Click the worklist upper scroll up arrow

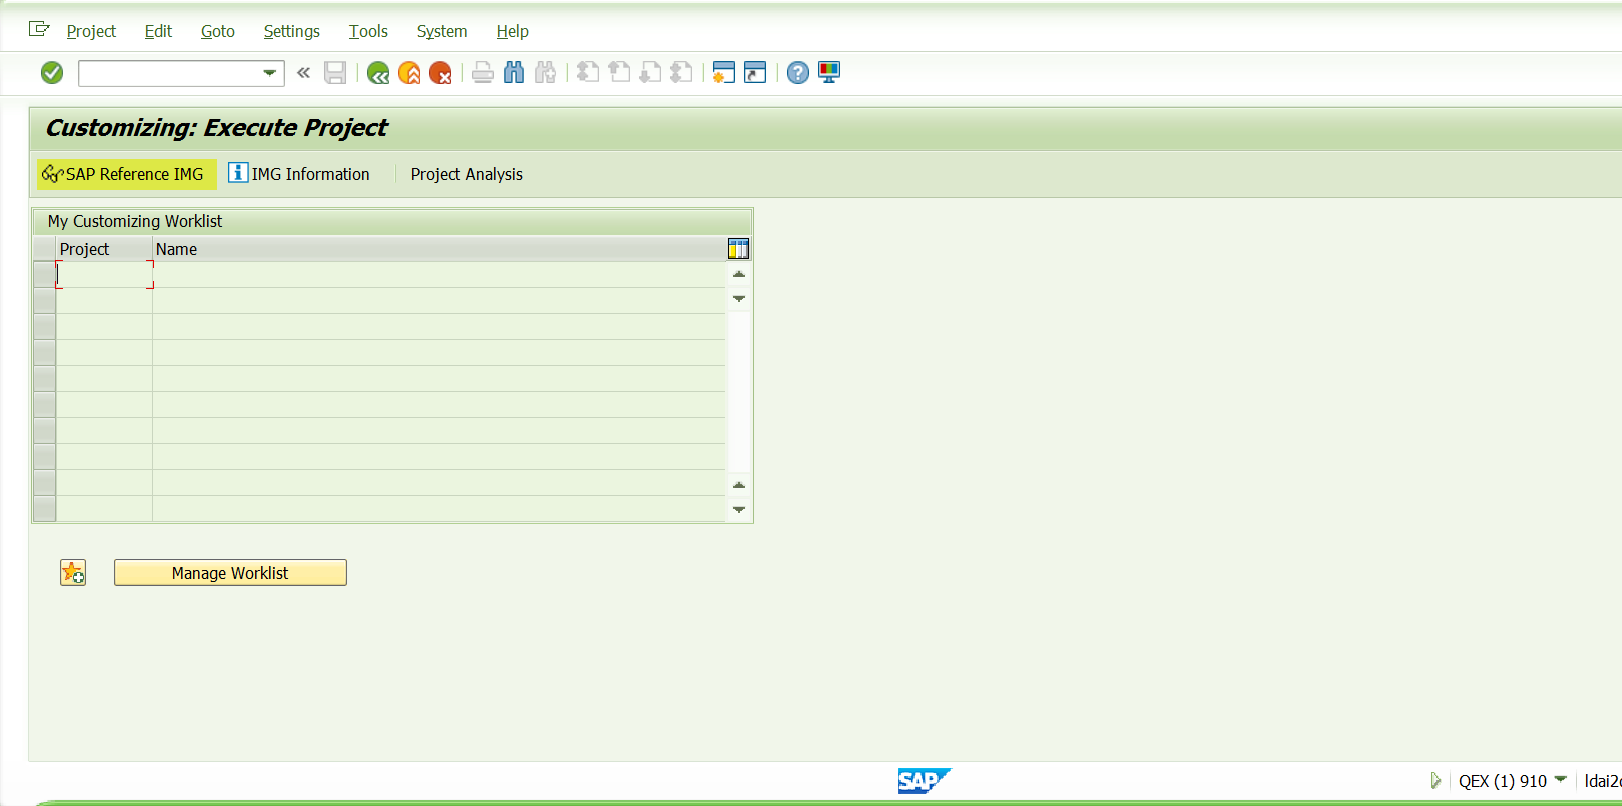(739, 274)
